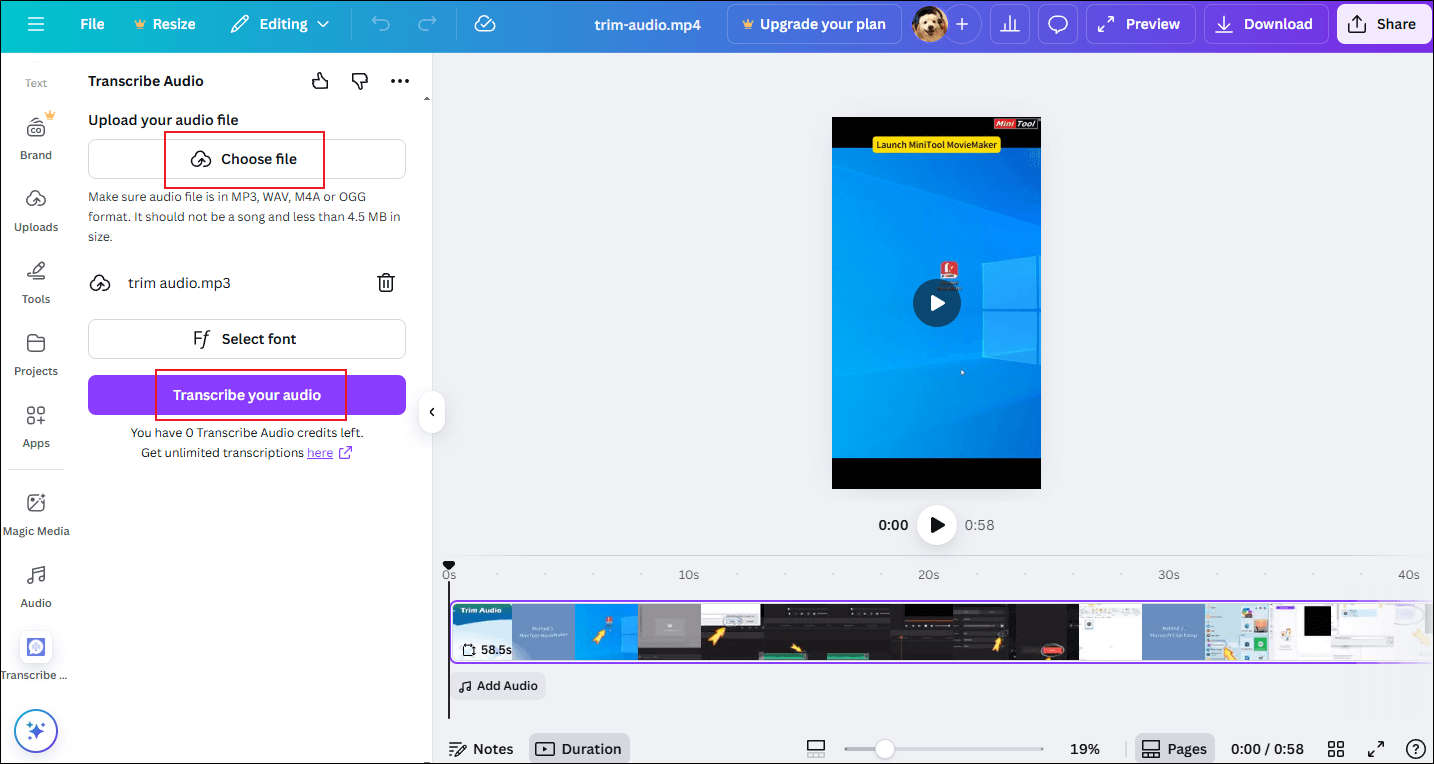Delete trim audio.mp3 with trash icon

click(386, 283)
